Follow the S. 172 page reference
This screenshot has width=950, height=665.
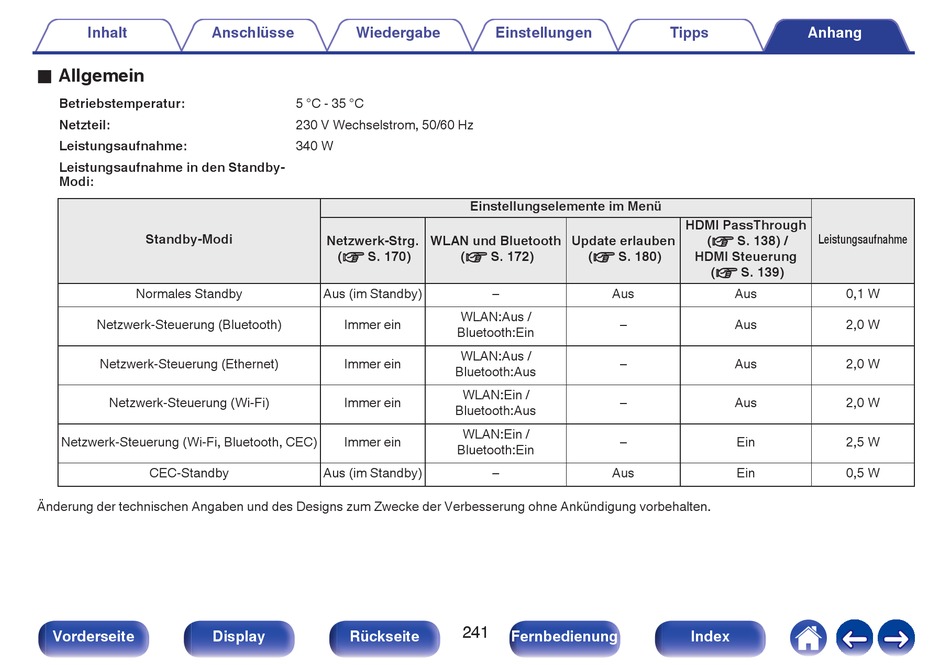[497, 257]
